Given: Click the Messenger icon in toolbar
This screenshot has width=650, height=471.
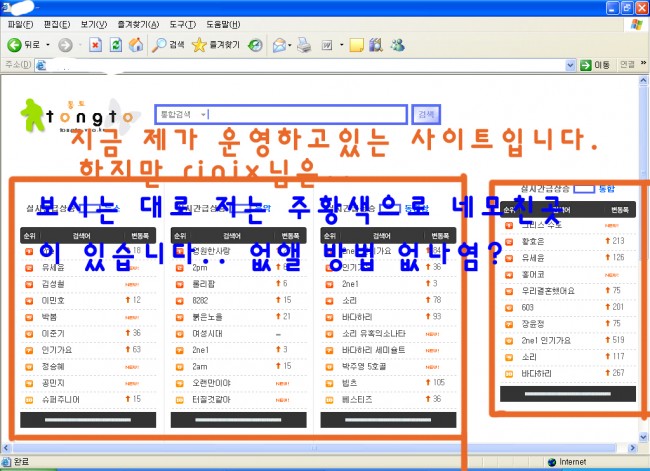Looking at the screenshot, I should tap(397, 45).
